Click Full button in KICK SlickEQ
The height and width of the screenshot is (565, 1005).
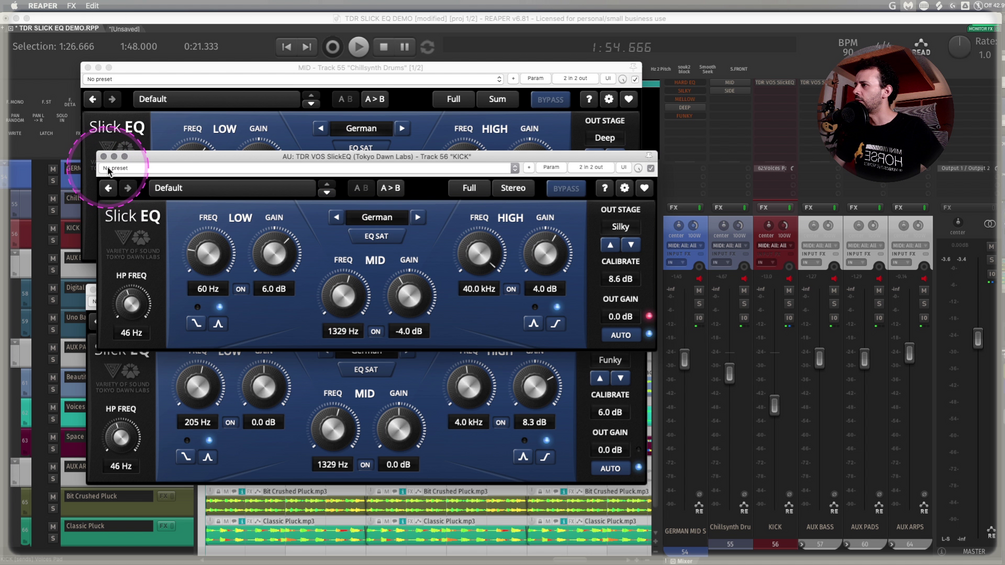469,188
